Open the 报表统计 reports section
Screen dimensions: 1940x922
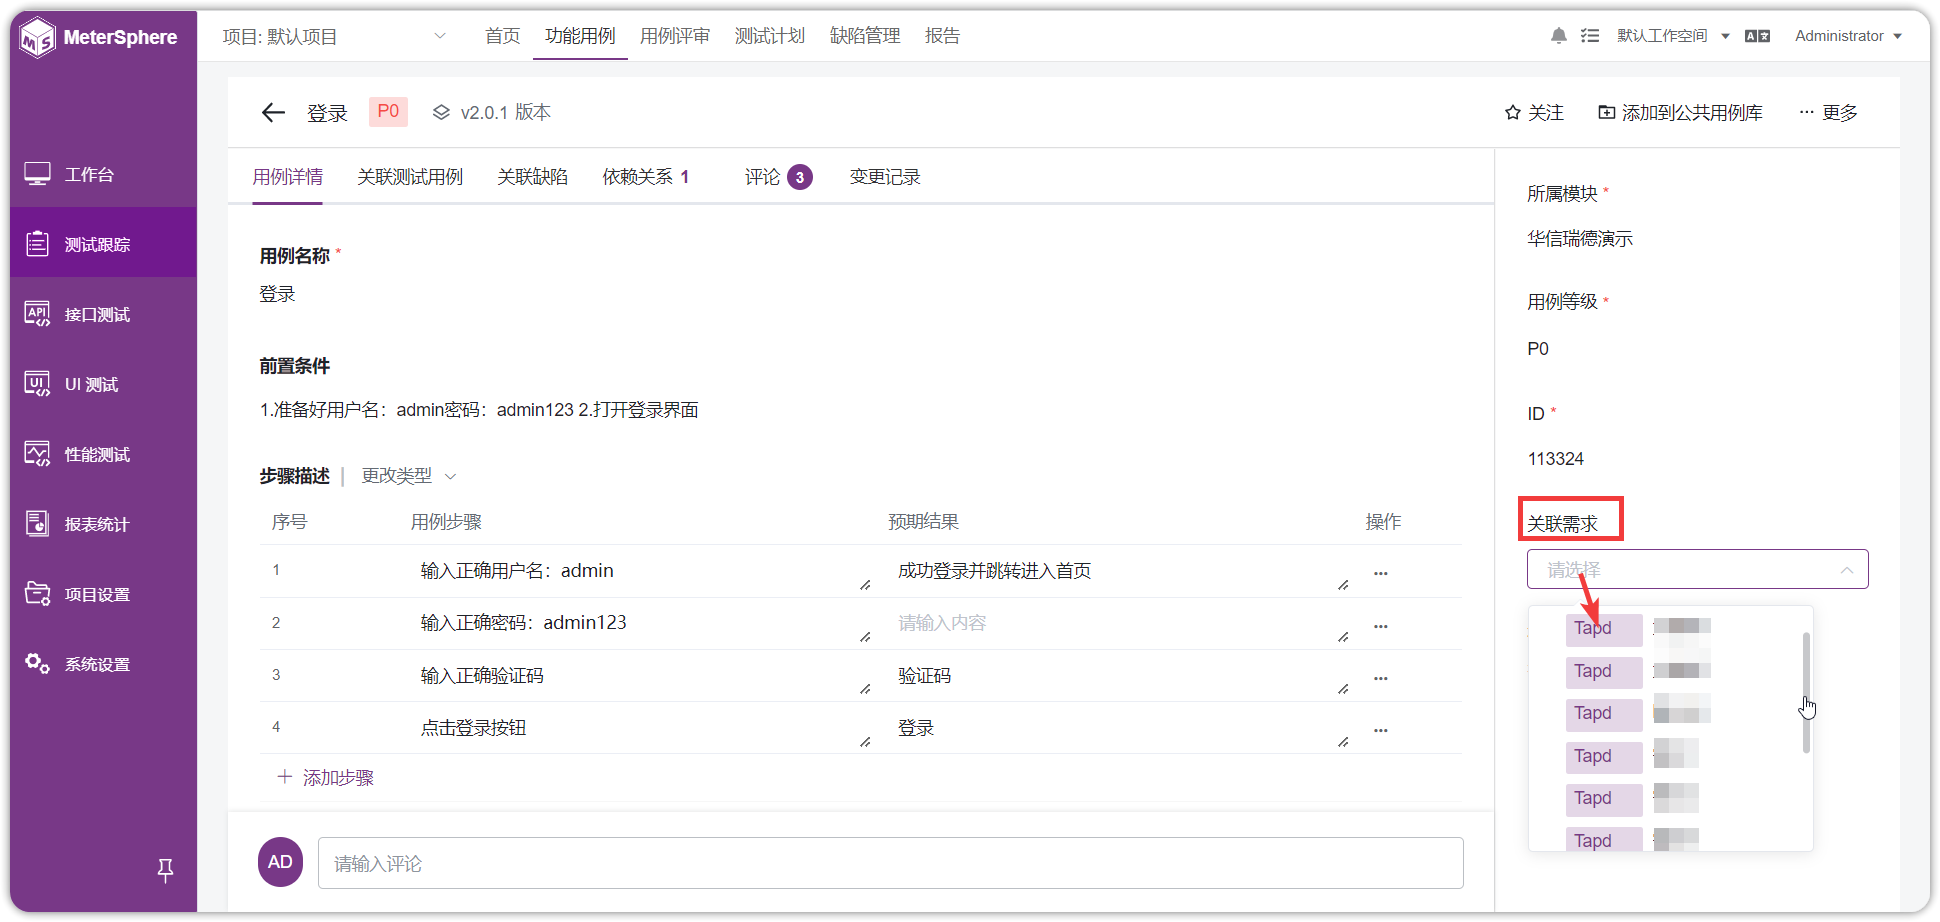coord(103,524)
